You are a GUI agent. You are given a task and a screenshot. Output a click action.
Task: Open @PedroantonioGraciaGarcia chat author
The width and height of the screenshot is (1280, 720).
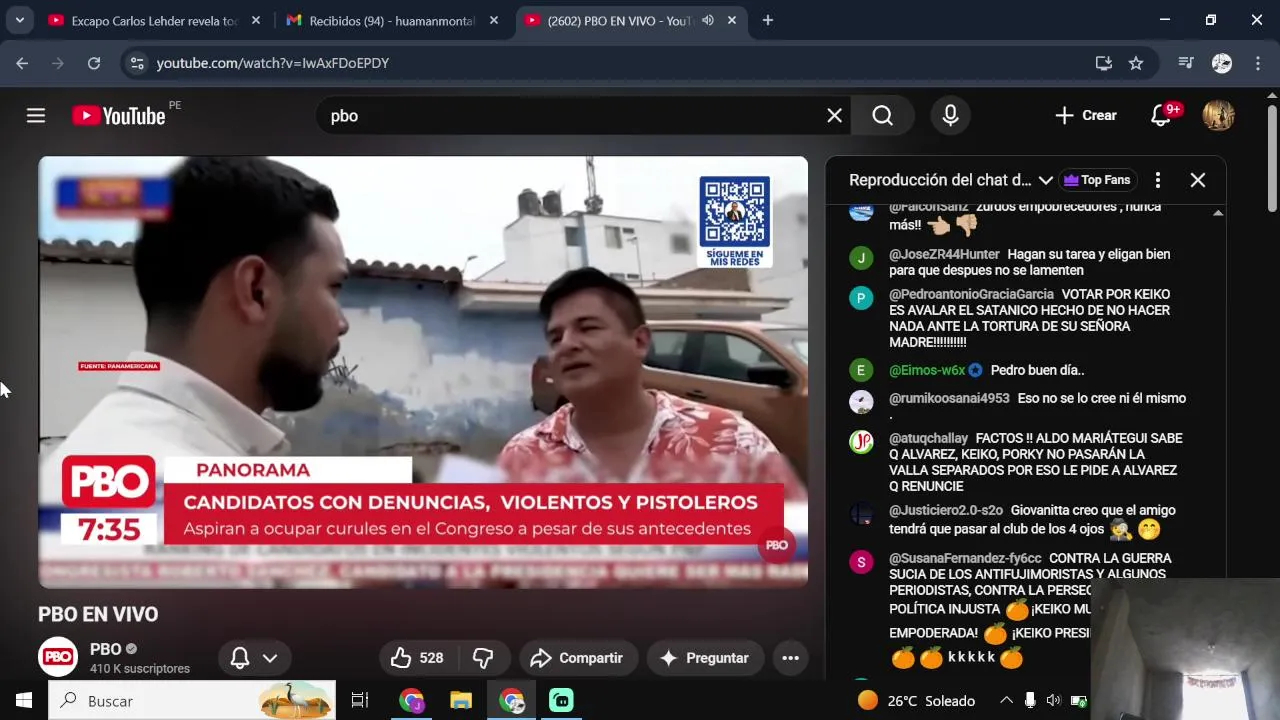point(971,294)
